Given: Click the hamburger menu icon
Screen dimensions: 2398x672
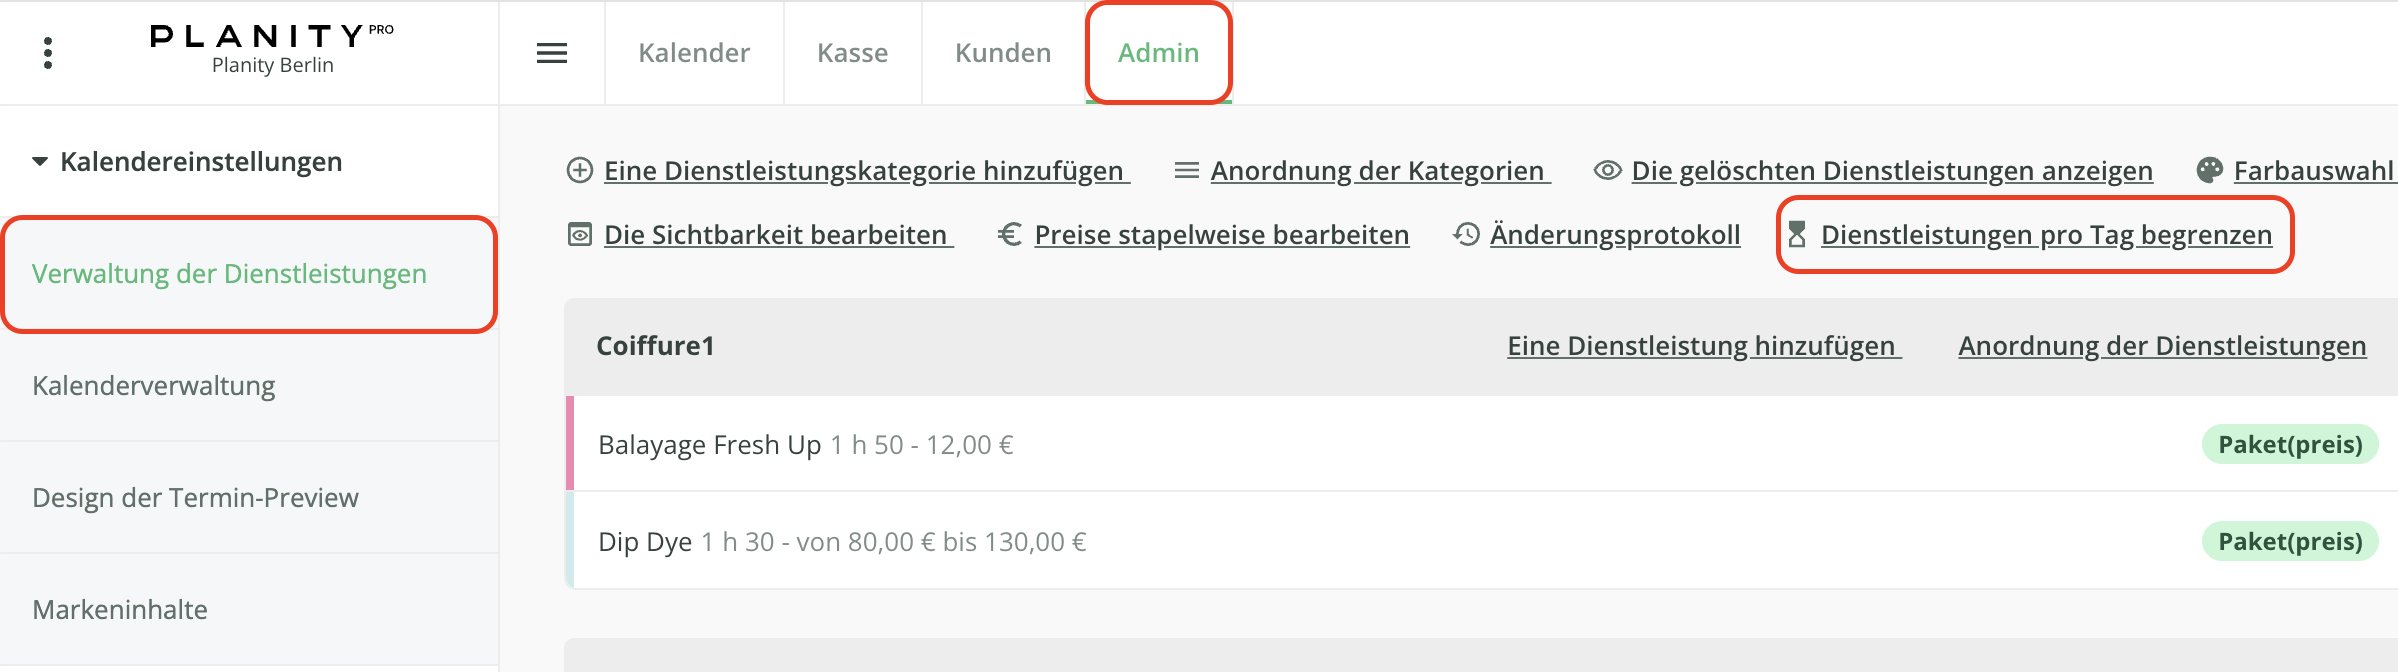Looking at the screenshot, I should pyautogui.click(x=552, y=53).
